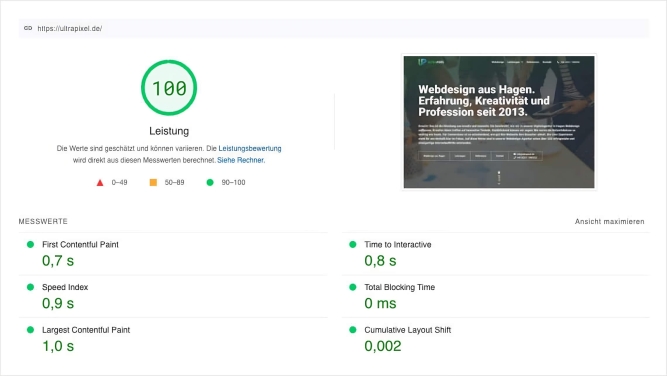Screen dimensions: 667x376
Task: Click the First Contentful Paint green status dot
Action: point(30,245)
